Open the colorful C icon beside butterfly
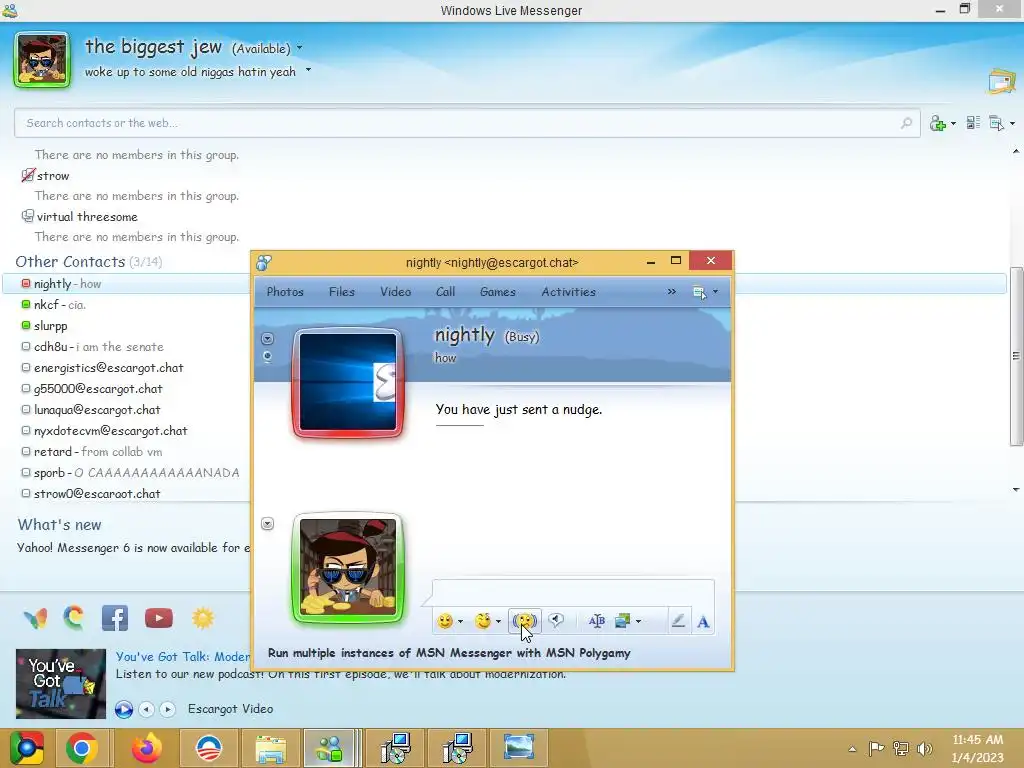Image resolution: width=1024 pixels, height=768 pixels. (74, 618)
